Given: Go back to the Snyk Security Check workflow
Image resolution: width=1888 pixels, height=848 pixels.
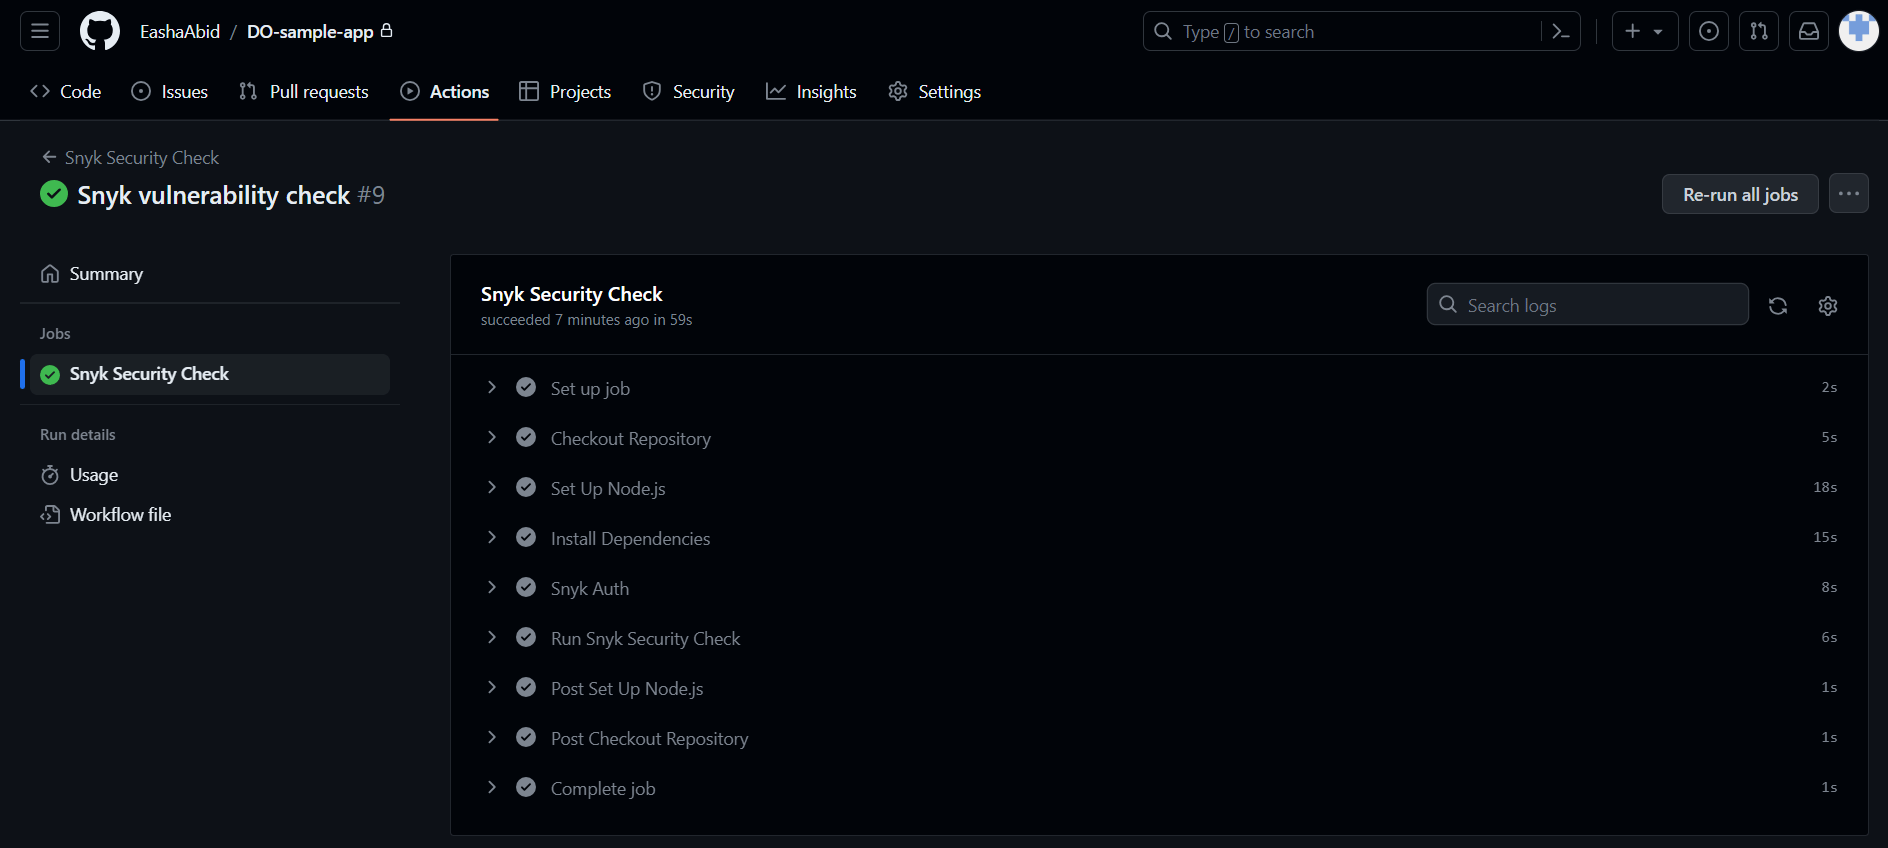Looking at the screenshot, I should tap(141, 158).
